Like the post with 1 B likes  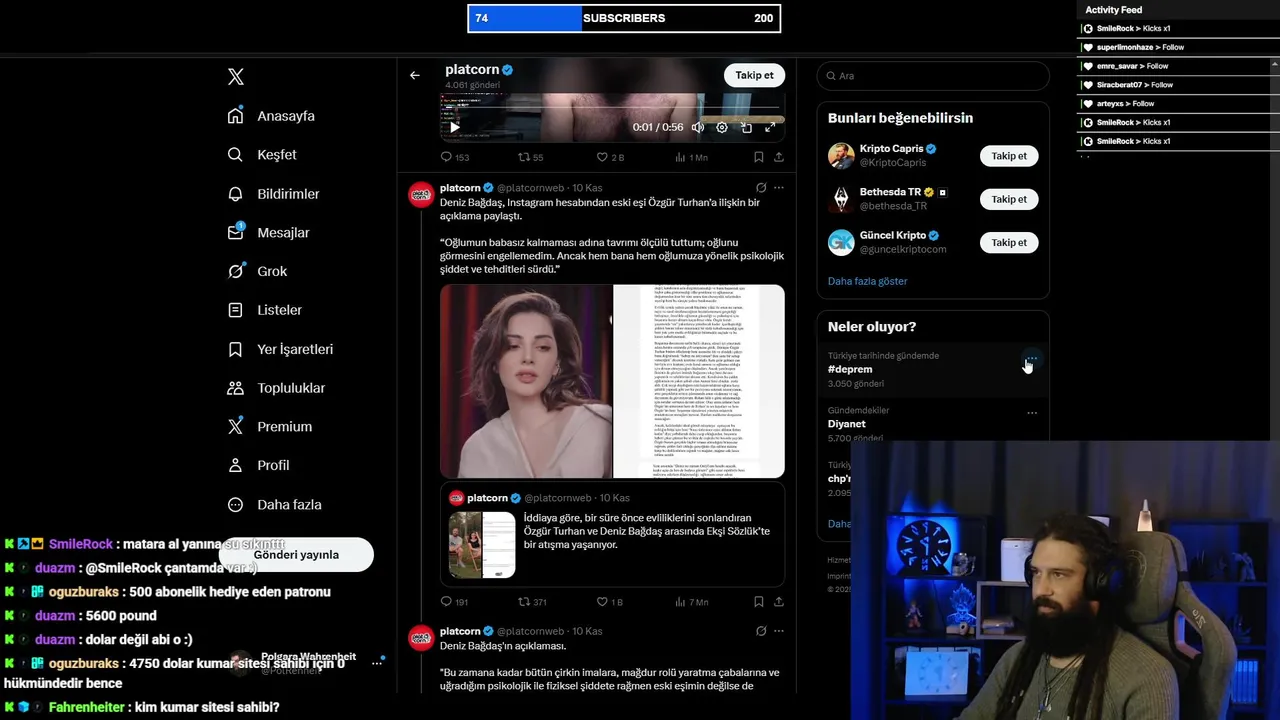609,602
